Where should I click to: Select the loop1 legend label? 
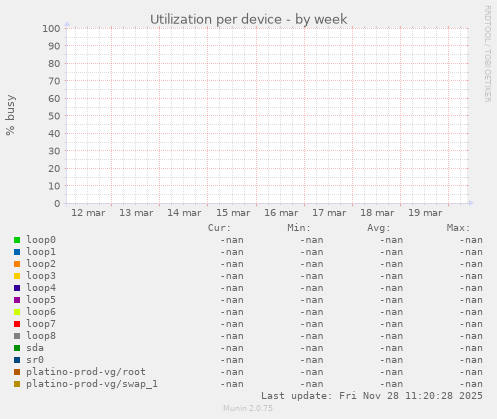point(41,252)
